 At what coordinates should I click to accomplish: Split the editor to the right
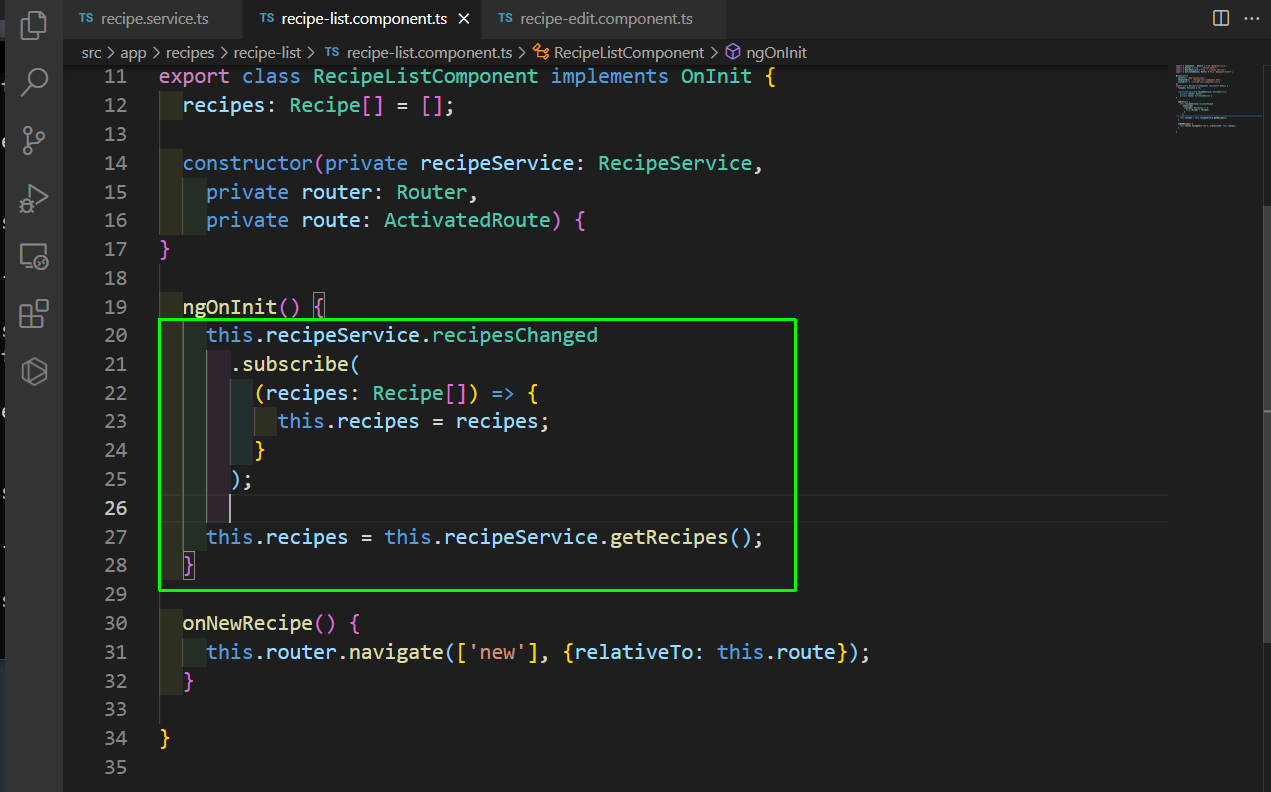(1220, 18)
